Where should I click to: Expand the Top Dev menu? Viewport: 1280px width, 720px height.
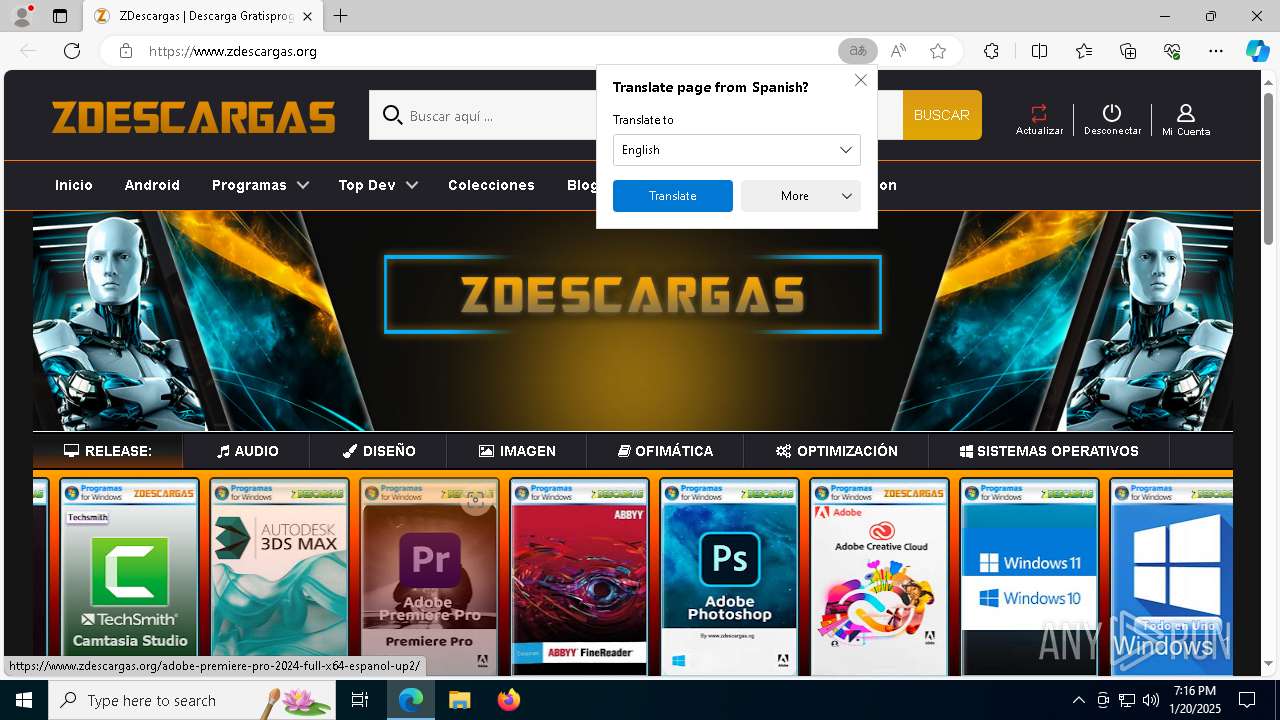pos(378,185)
